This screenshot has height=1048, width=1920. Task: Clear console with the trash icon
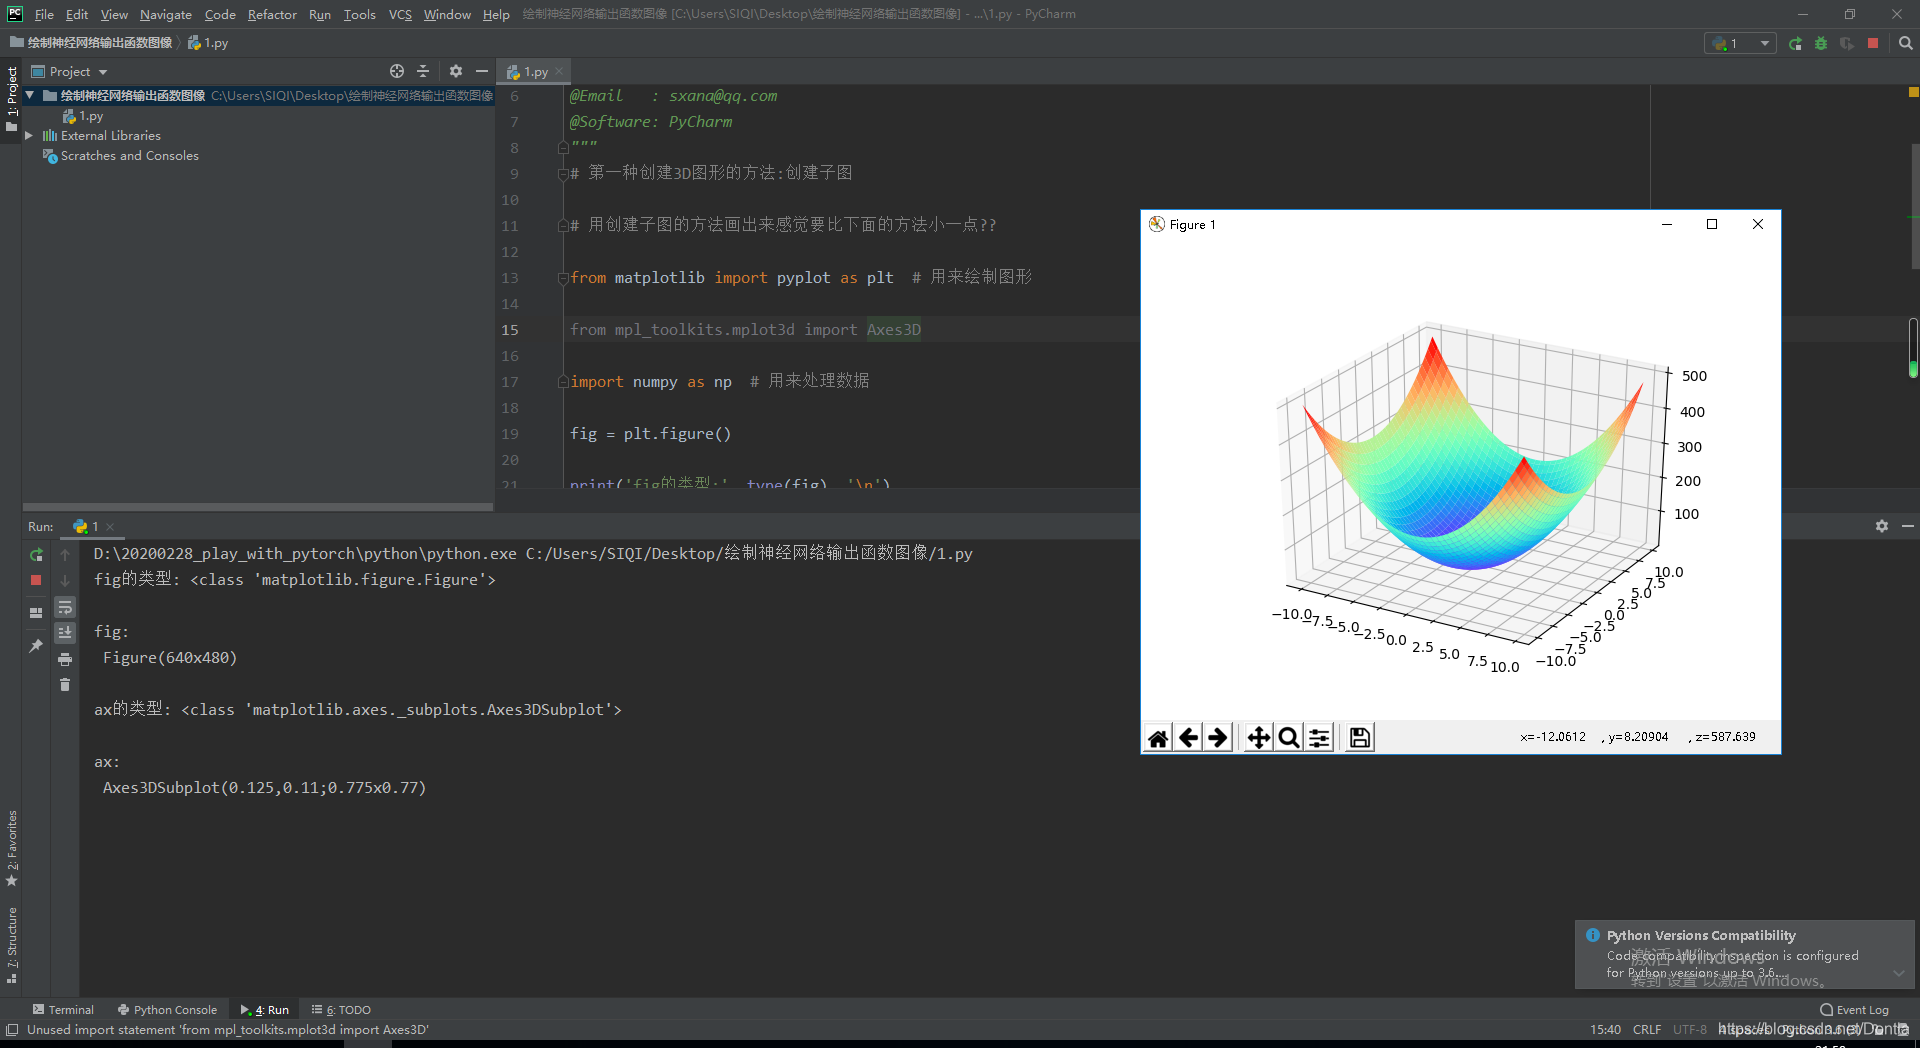point(65,684)
